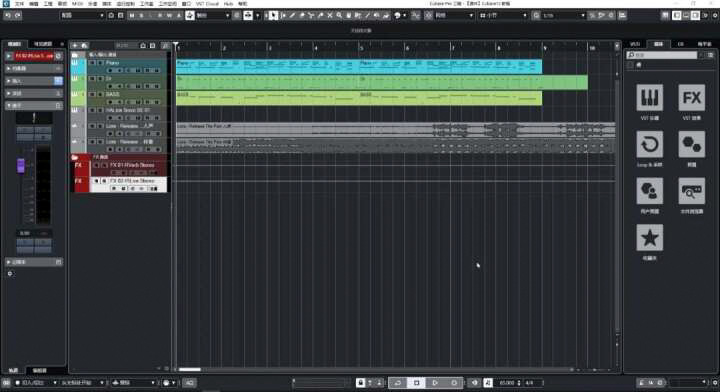Switch to the 电平表 (Meter) tab
This screenshot has width=720, height=392.
pyautogui.click(x=704, y=44)
